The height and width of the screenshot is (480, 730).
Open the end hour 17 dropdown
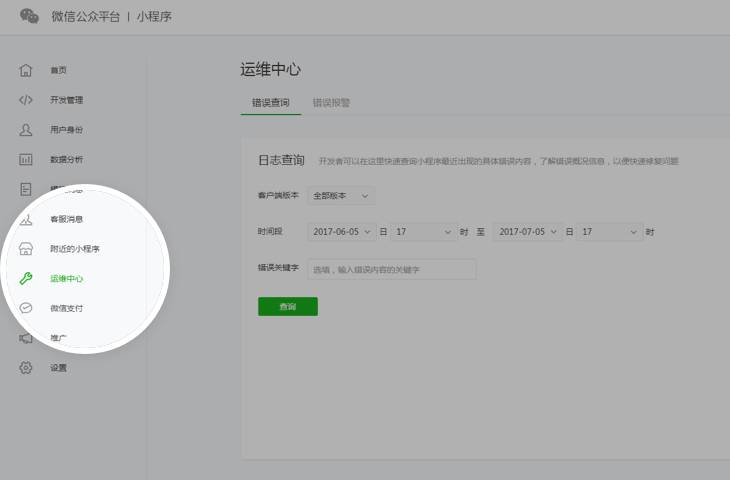coord(609,232)
